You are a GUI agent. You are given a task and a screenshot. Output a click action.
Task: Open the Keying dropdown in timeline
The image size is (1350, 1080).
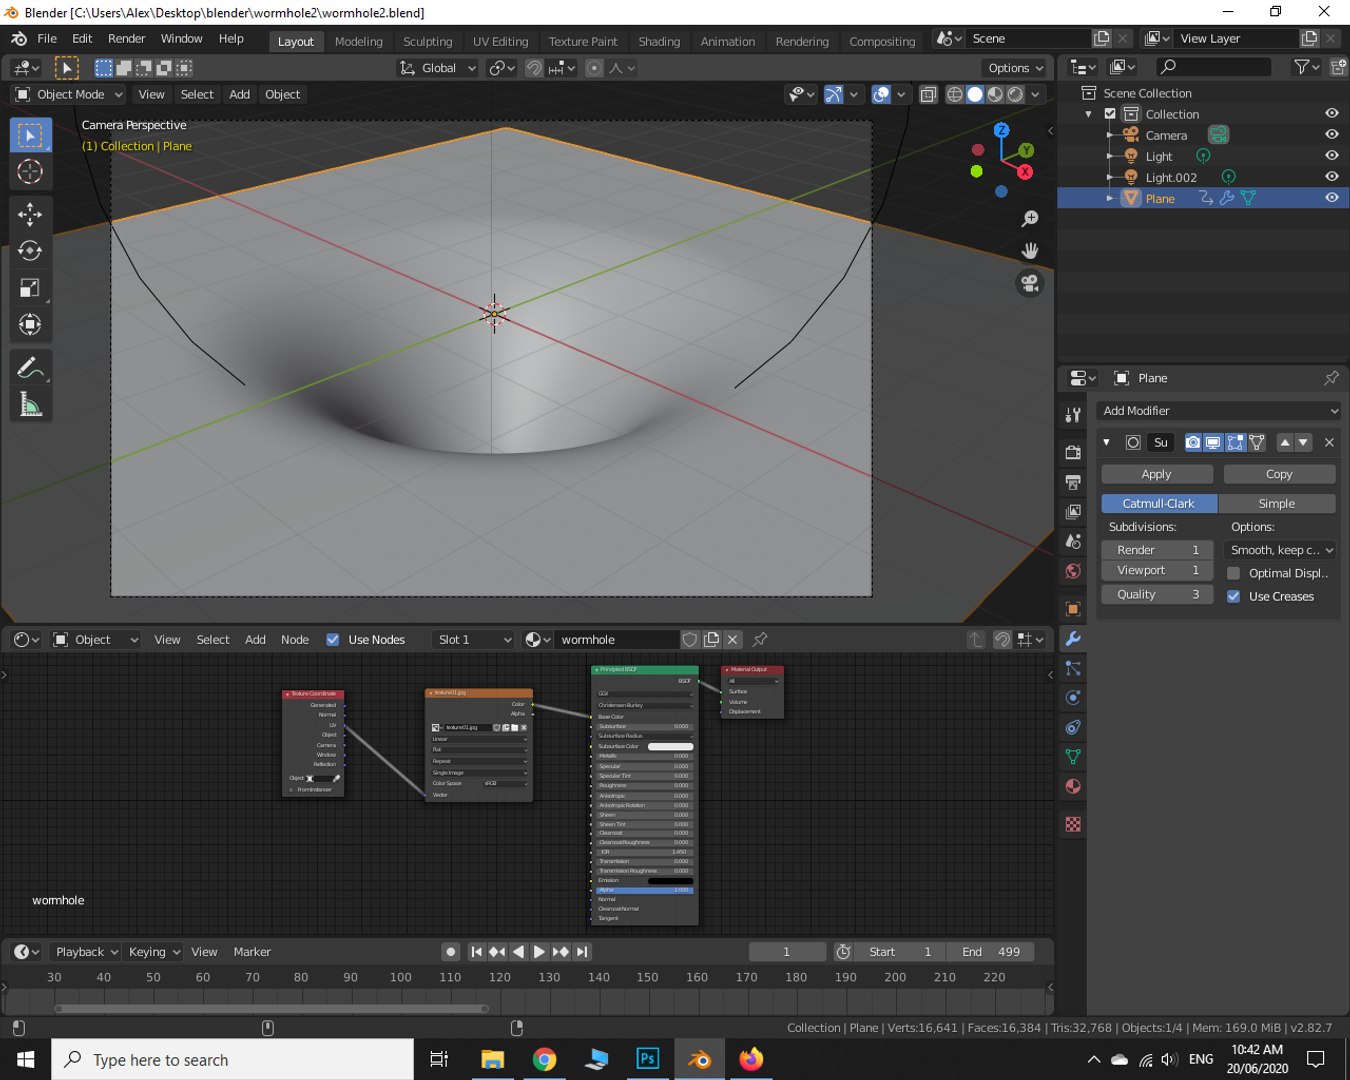154,952
